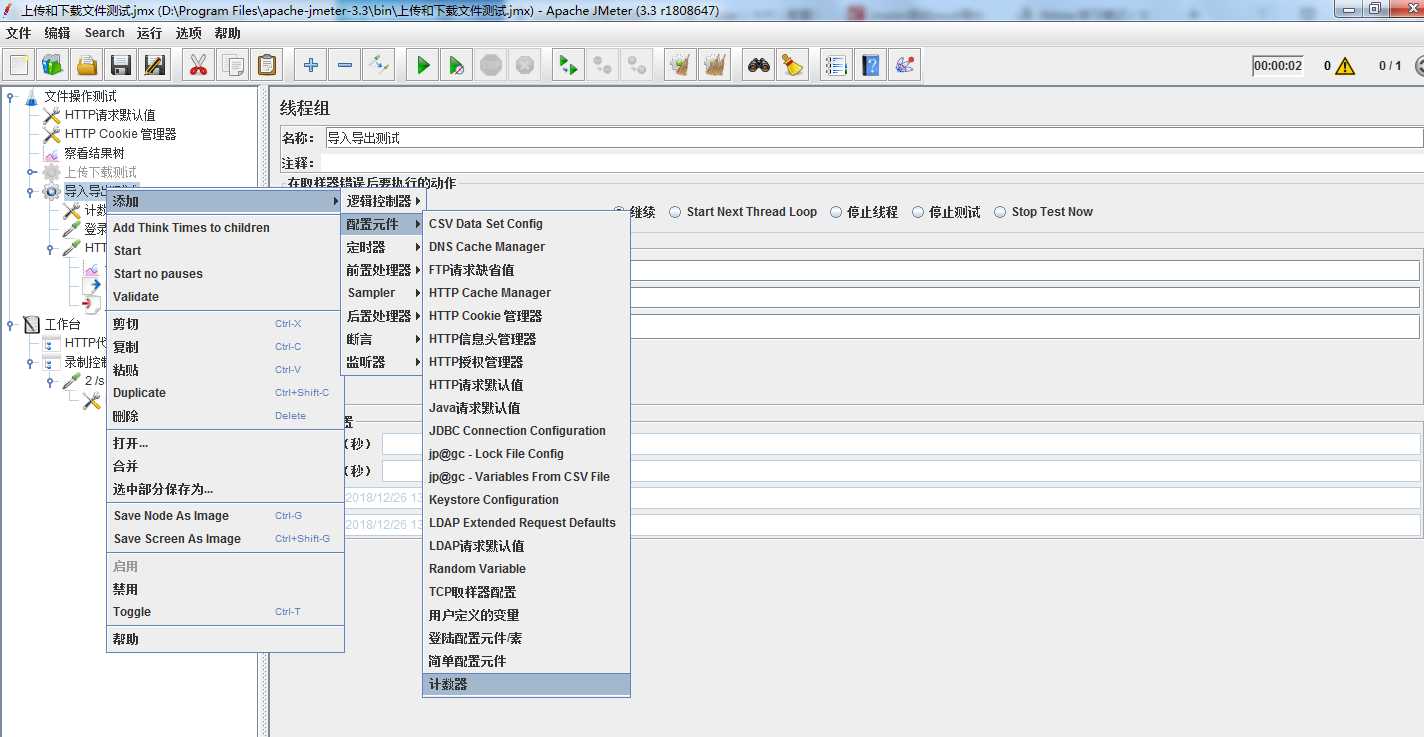Choose Random Variable from config submenu
Viewport: 1424px width, 737px height.
pos(527,569)
